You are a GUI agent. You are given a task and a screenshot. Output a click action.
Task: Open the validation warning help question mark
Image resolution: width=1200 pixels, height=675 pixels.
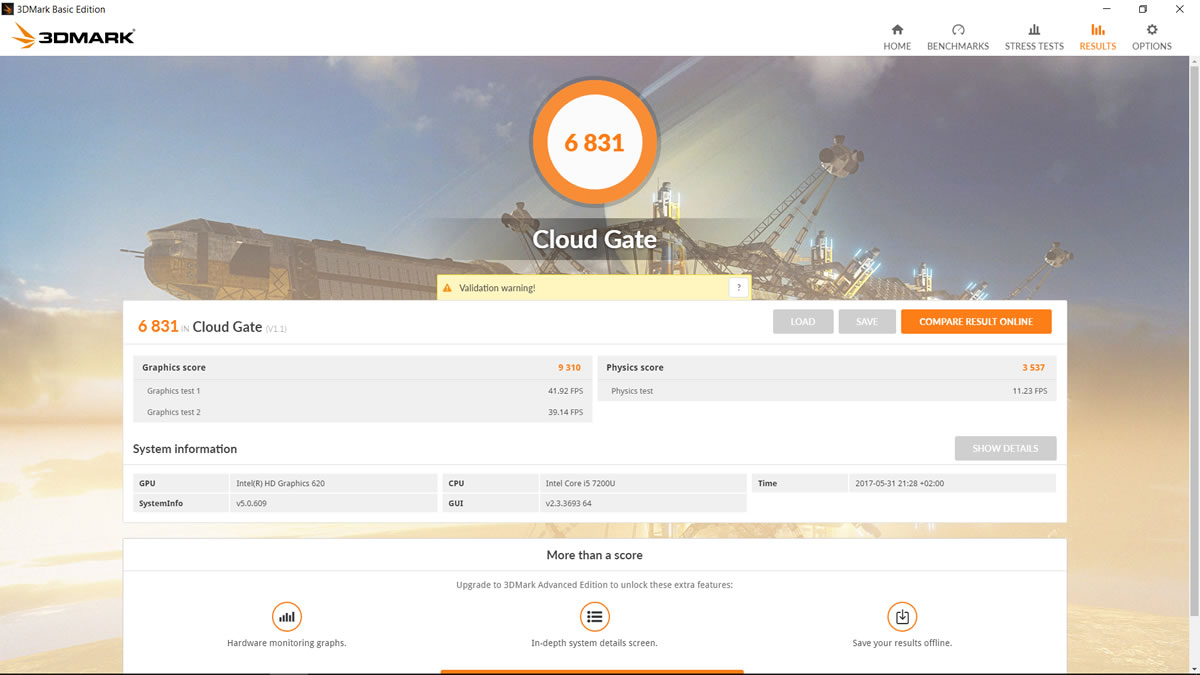(739, 288)
